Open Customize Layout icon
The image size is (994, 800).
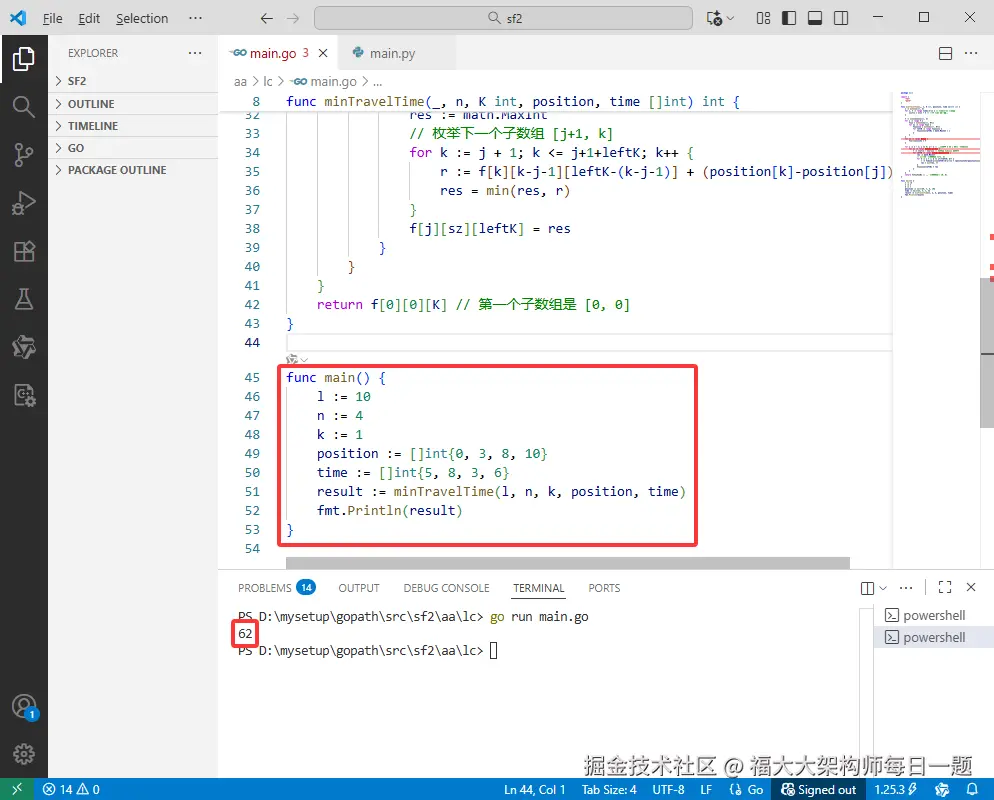point(763,18)
